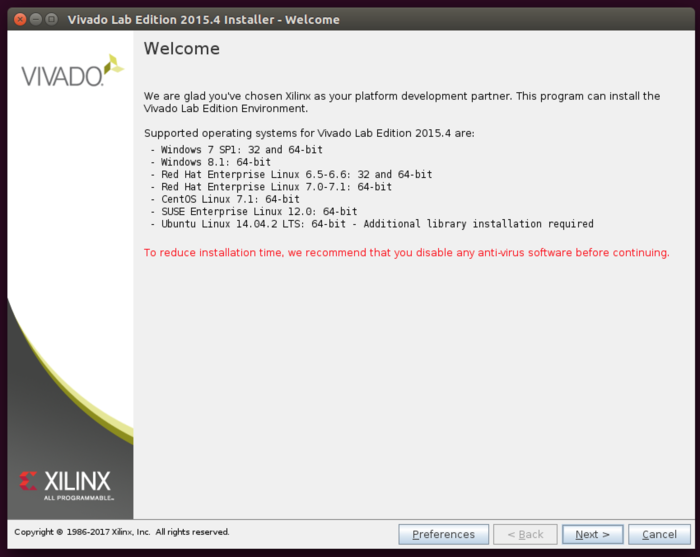Image resolution: width=700 pixels, height=557 pixels.
Task: Click the red anti-virus warning message
Action: (x=406, y=253)
